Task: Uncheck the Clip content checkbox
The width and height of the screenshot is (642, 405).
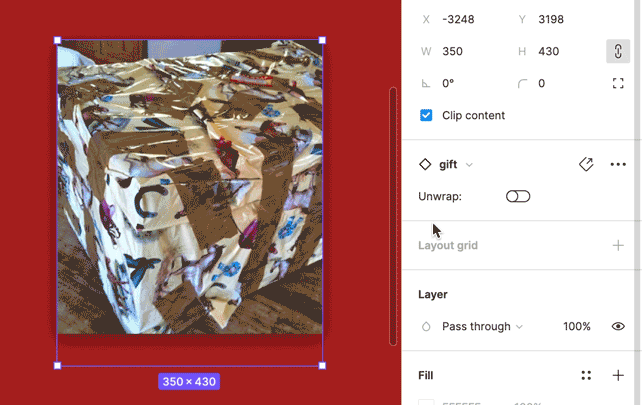Action: pyautogui.click(x=426, y=115)
